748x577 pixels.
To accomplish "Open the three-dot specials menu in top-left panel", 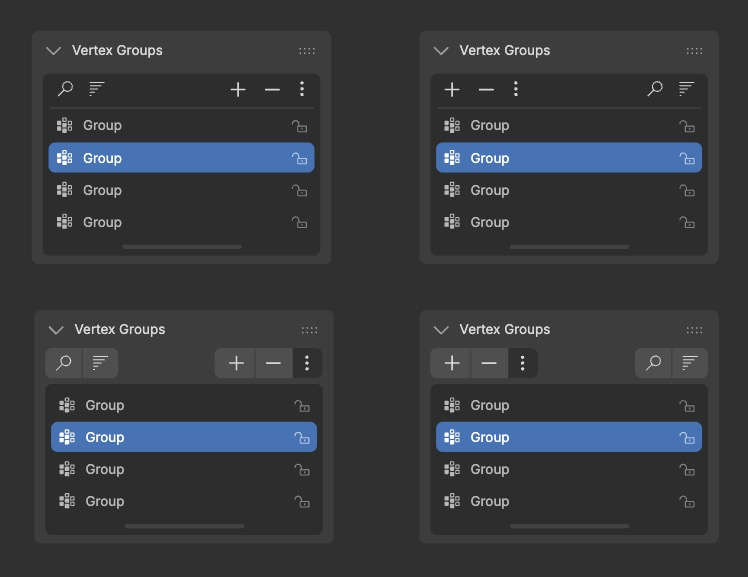I will [302, 89].
